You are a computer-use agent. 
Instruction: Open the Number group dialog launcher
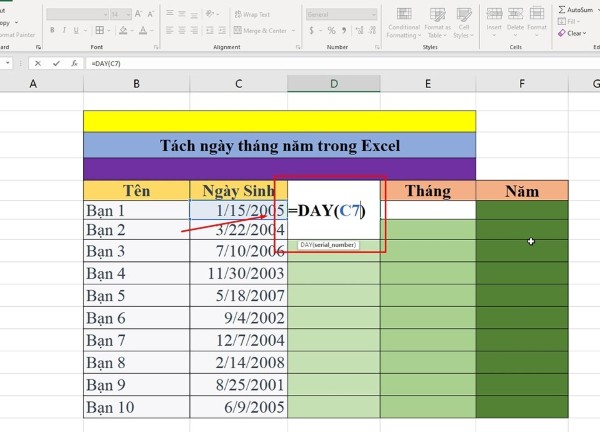(x=377, y=47)
